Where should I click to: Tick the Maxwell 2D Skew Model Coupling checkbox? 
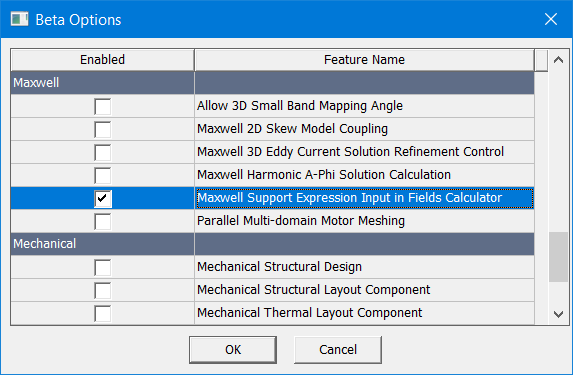tap(102, 129)
